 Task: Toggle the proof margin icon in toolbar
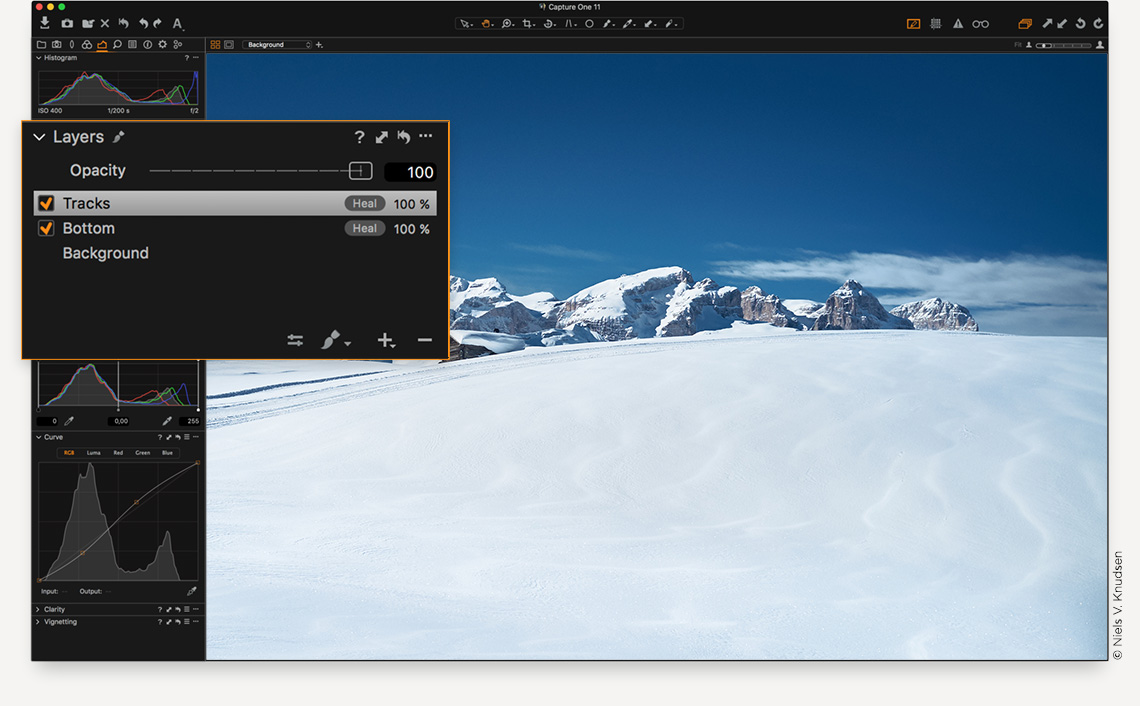(913, 23)
